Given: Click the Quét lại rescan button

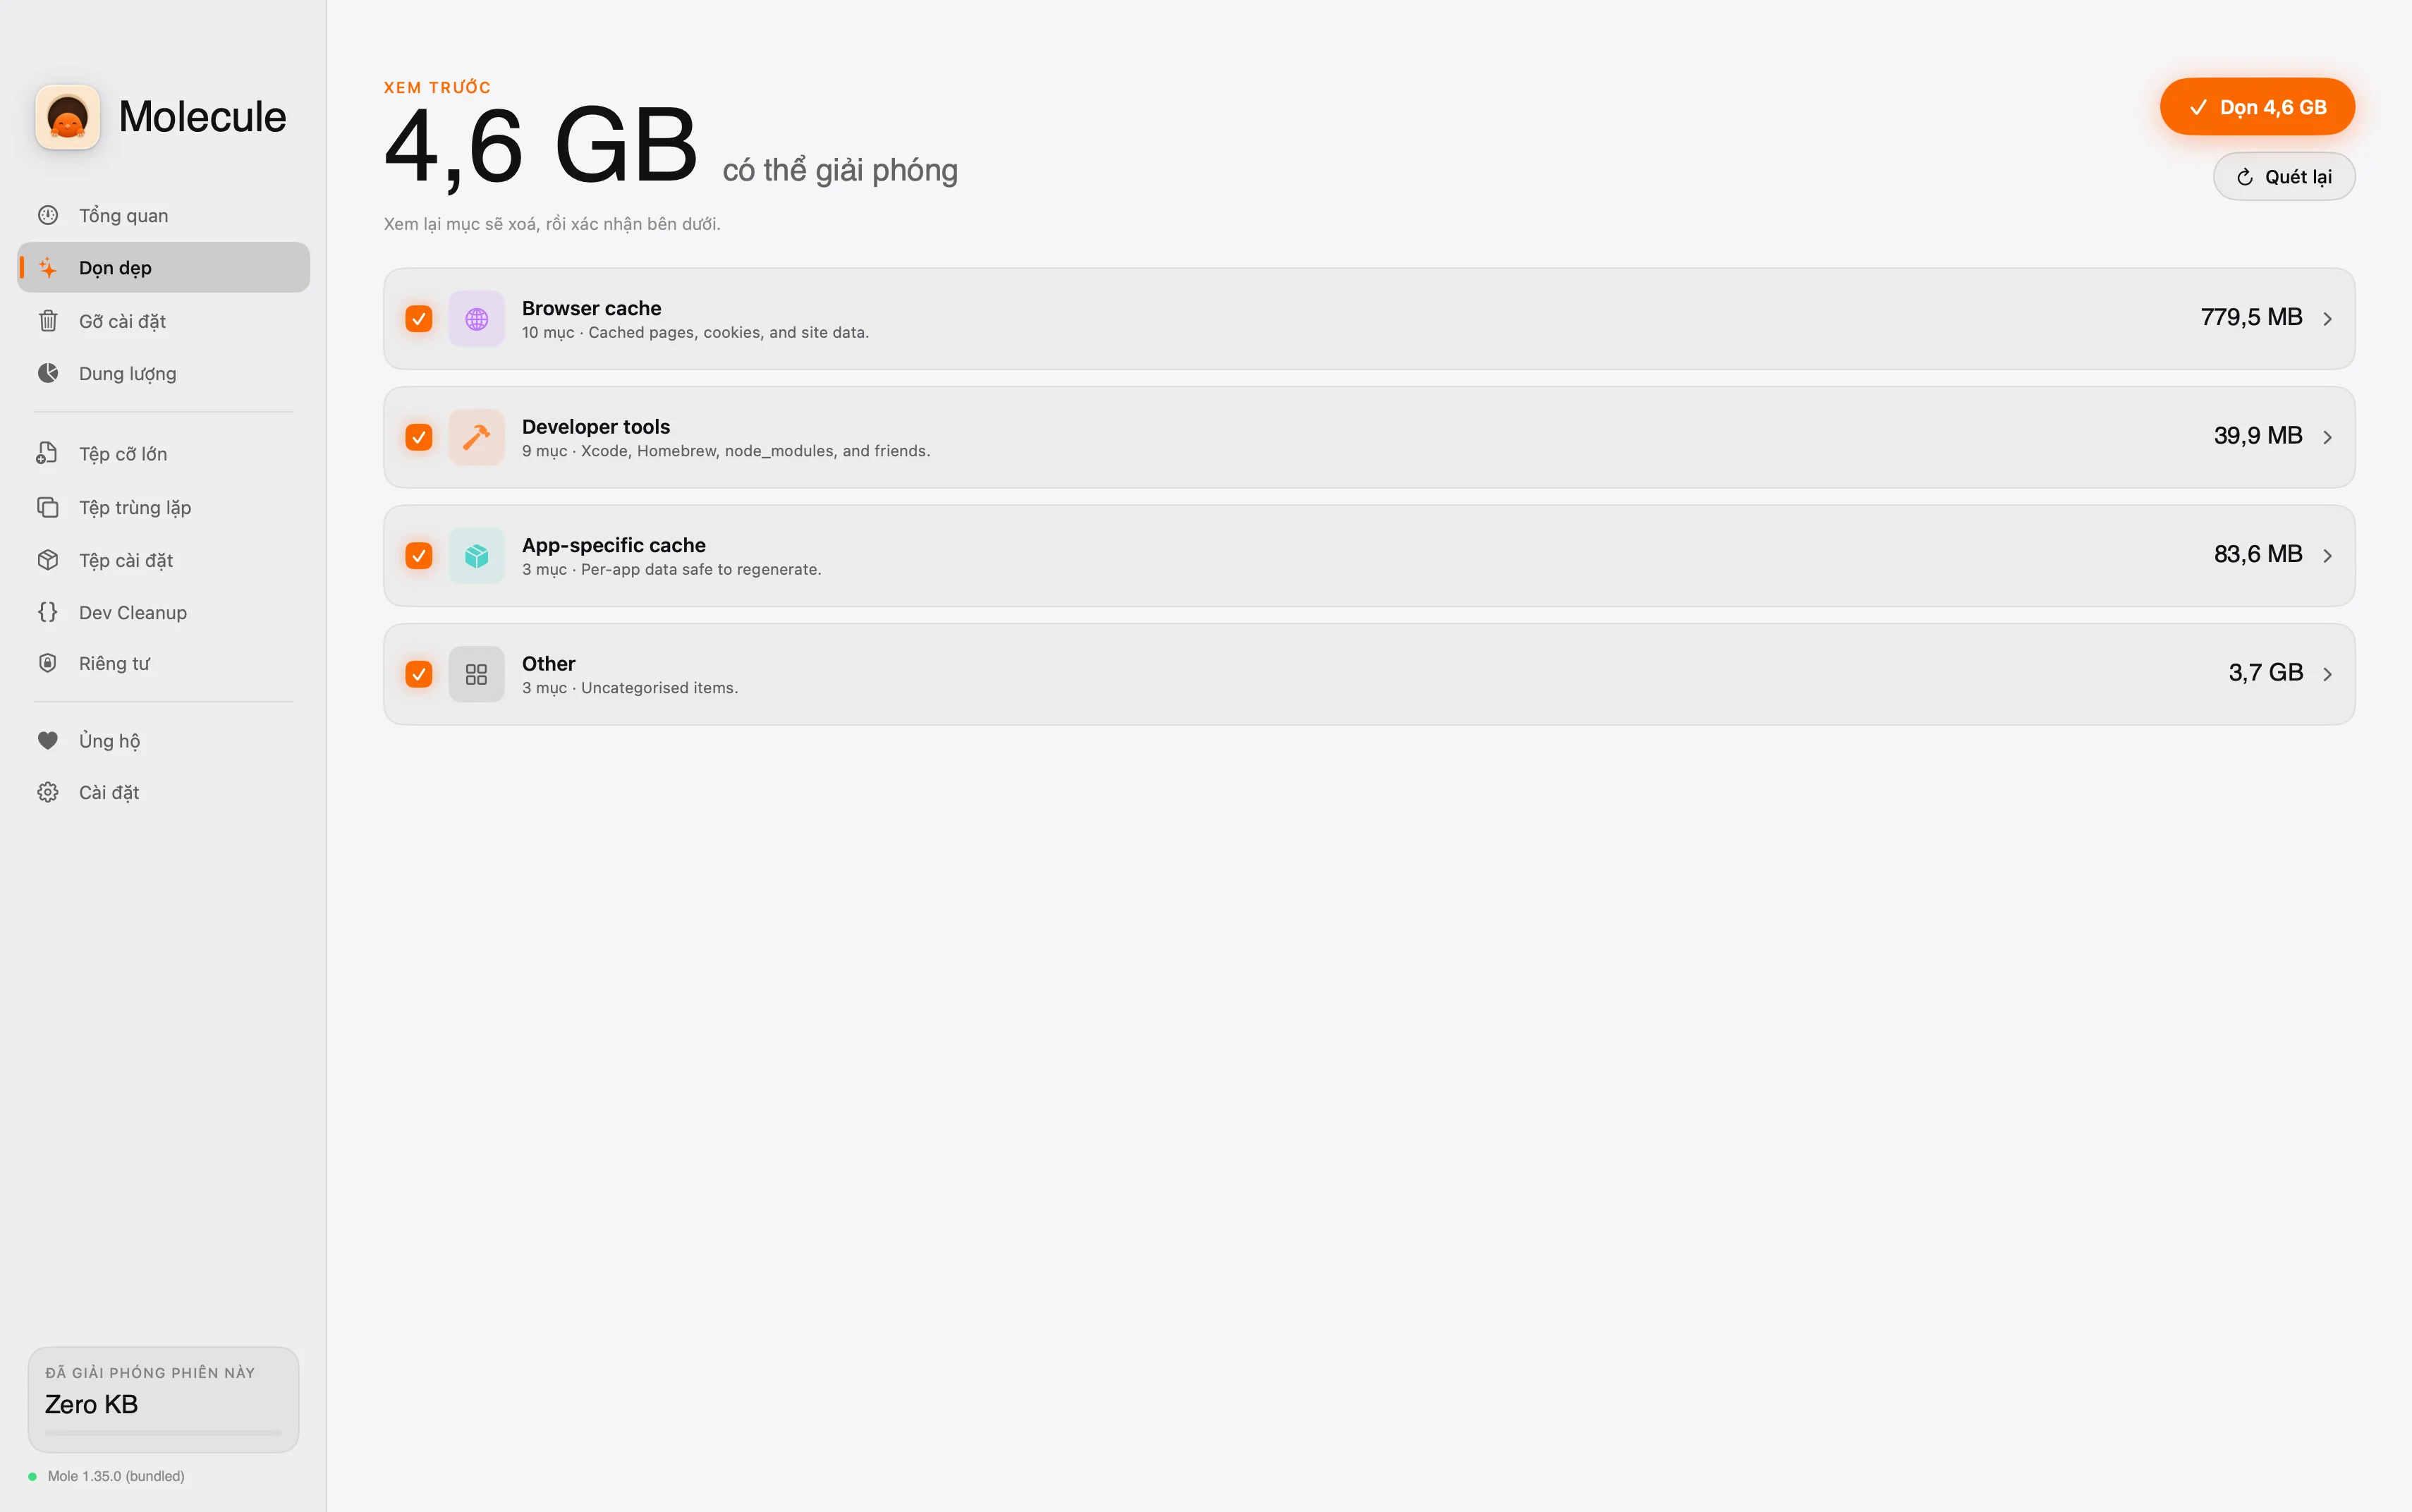Looking at the screenshot, I should (2284, 177).
